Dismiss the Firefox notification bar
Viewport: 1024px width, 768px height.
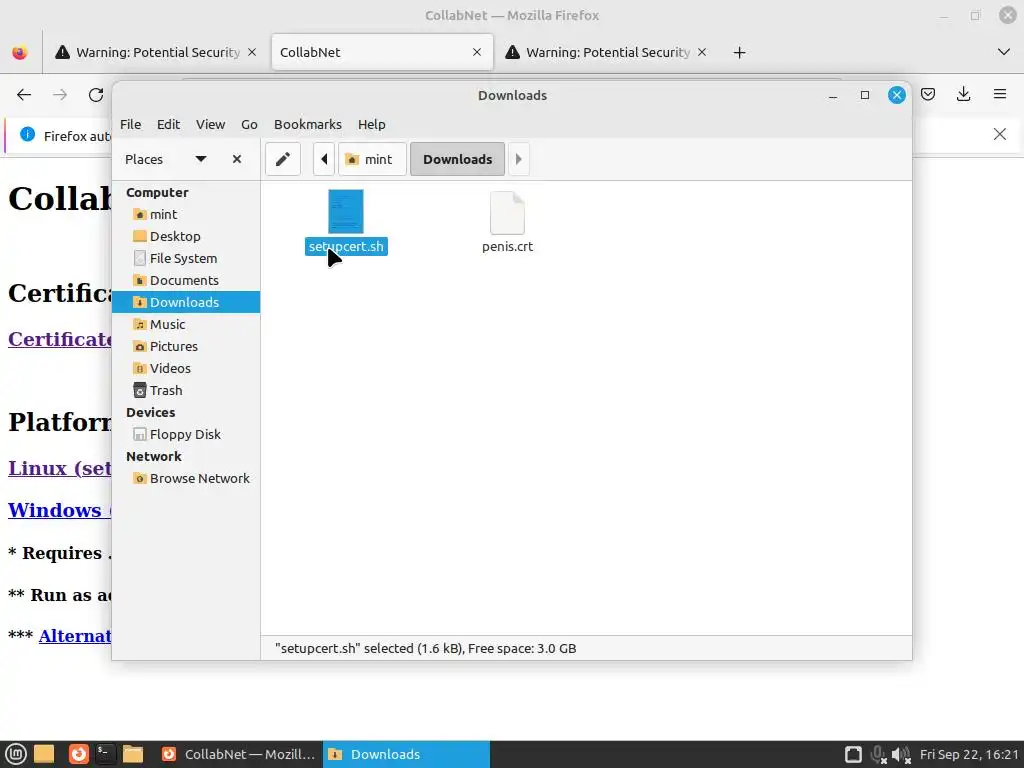tap(1000, 135)
